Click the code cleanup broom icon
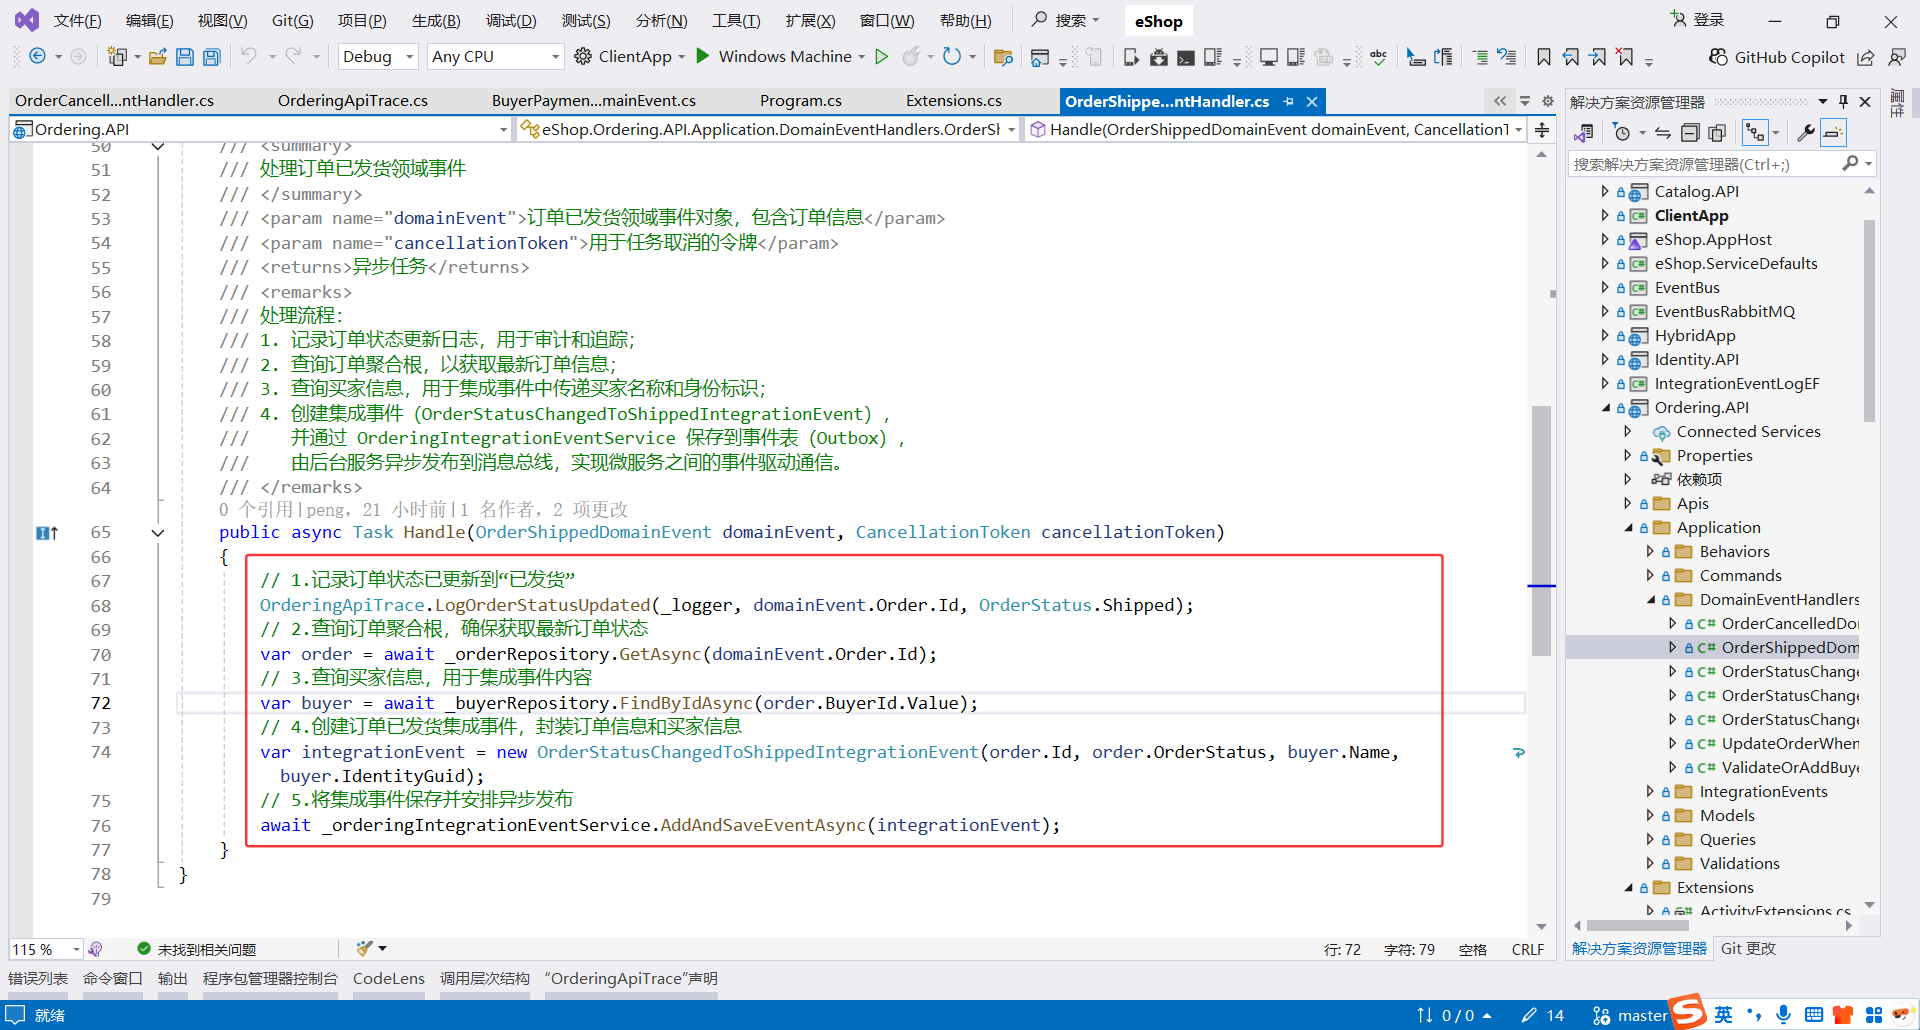This screenshot has height=1030, width=1920. click(365, 948)
